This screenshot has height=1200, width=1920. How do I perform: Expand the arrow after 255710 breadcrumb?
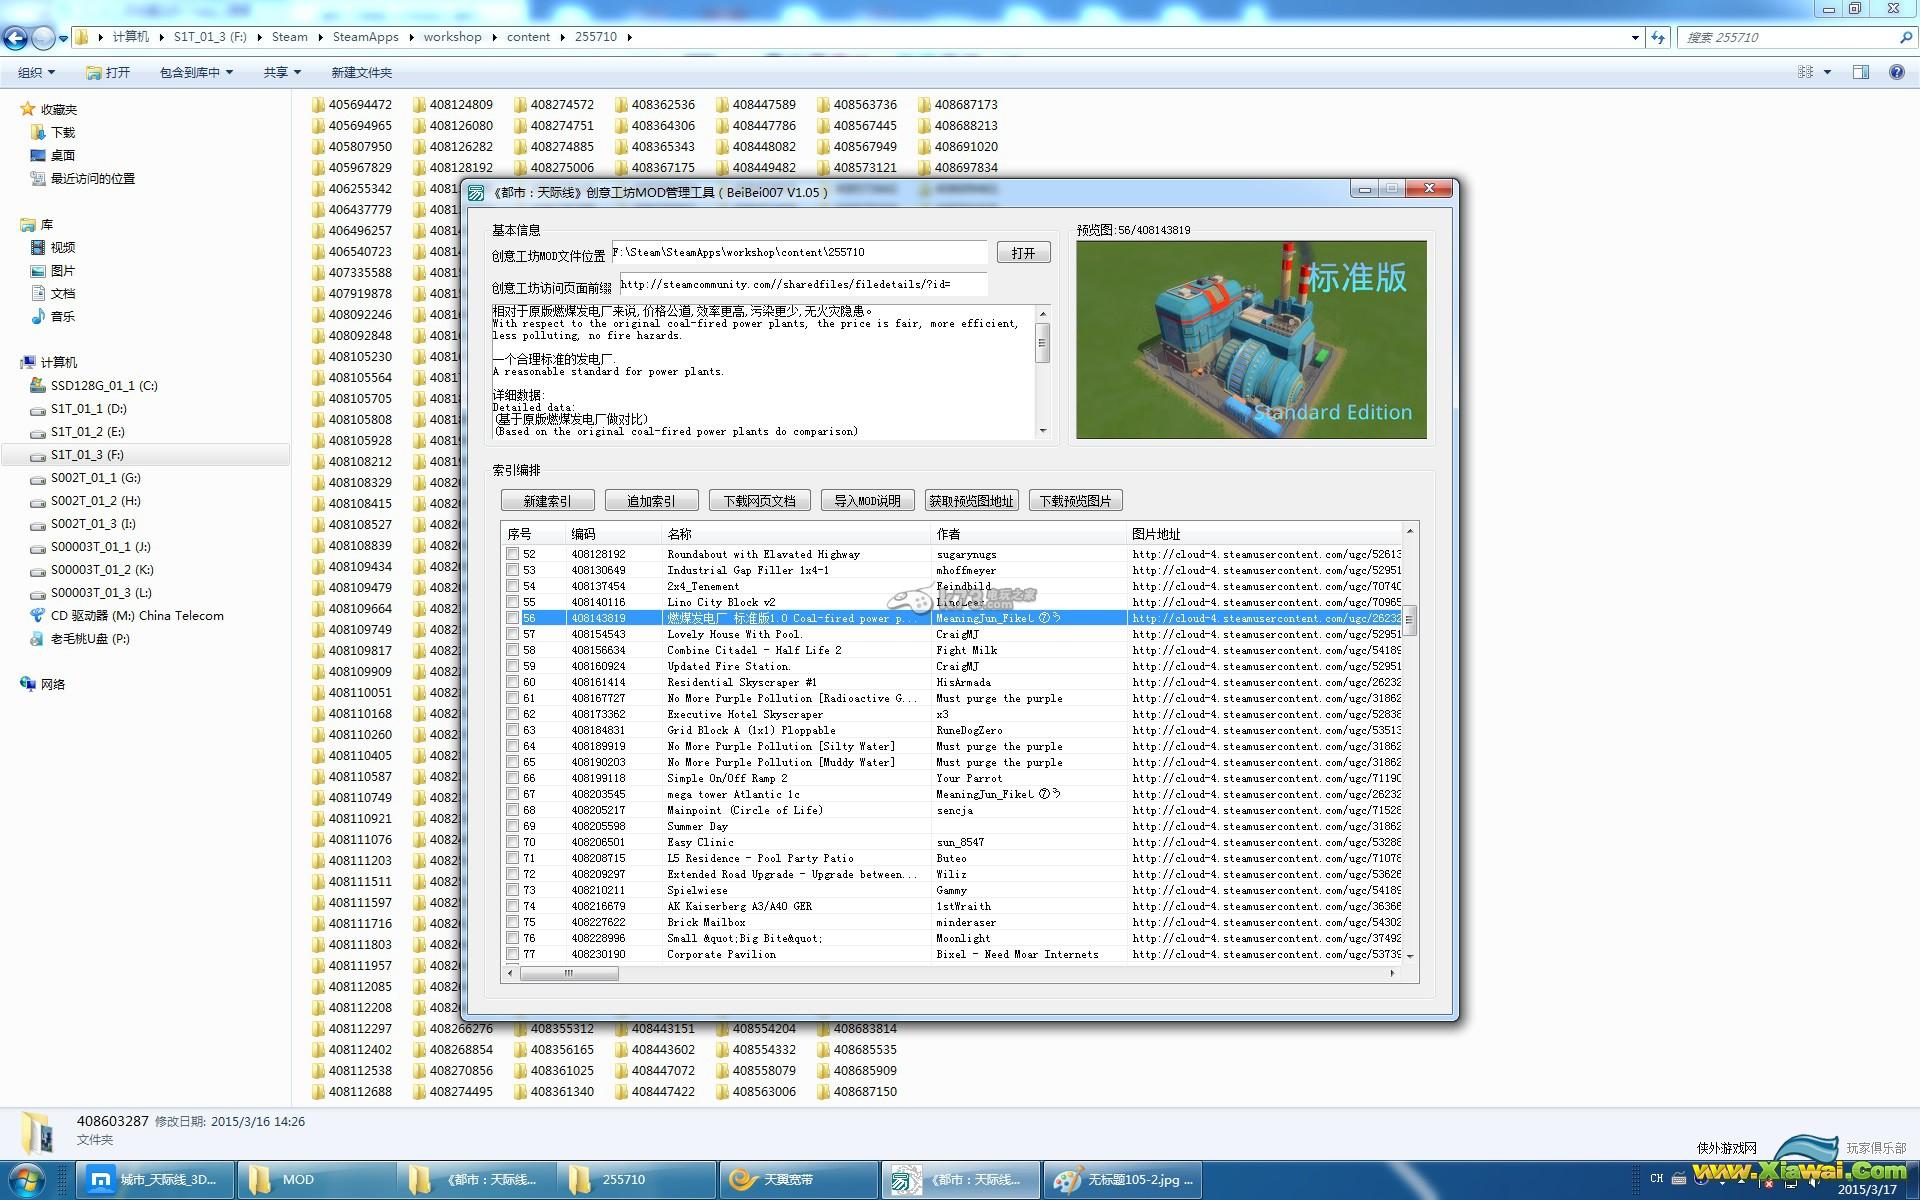[x=629, y=37]
